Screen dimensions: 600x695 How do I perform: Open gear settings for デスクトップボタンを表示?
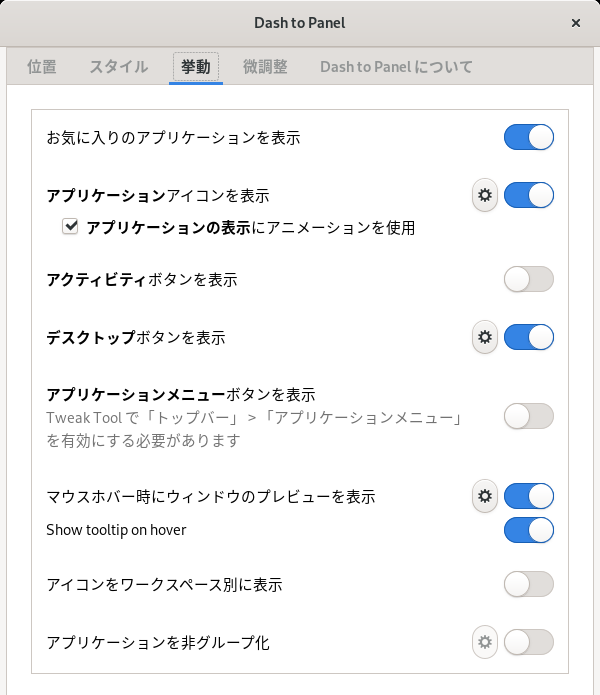coord(485,337)
